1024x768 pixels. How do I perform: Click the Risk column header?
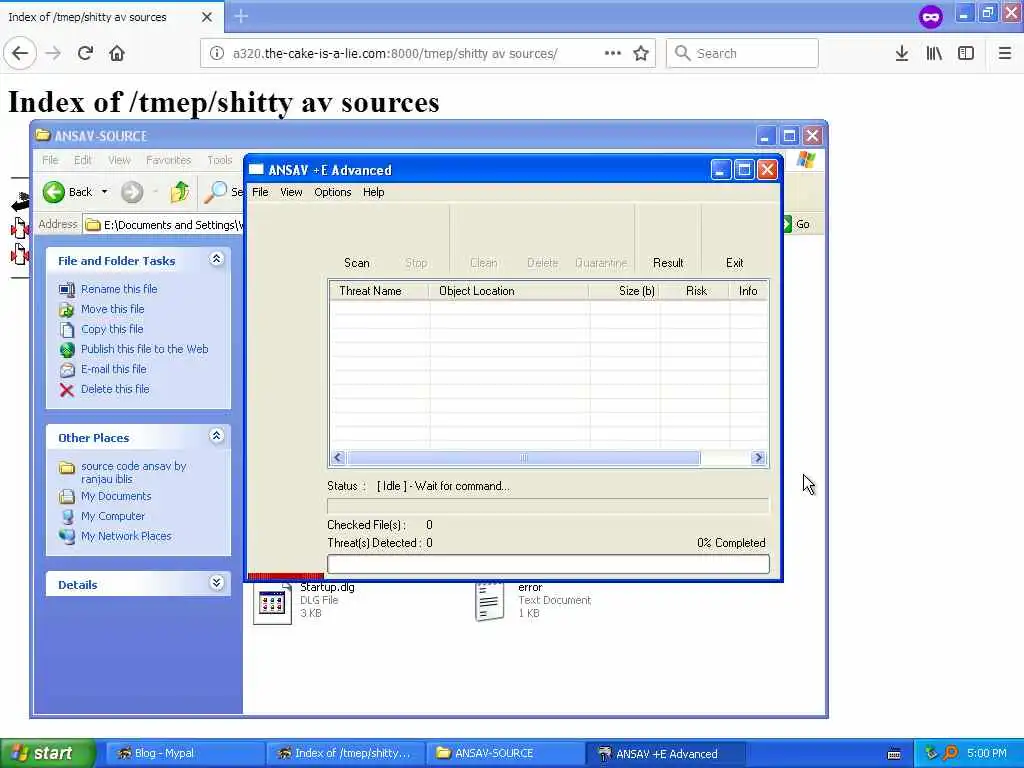pos(694,291)
